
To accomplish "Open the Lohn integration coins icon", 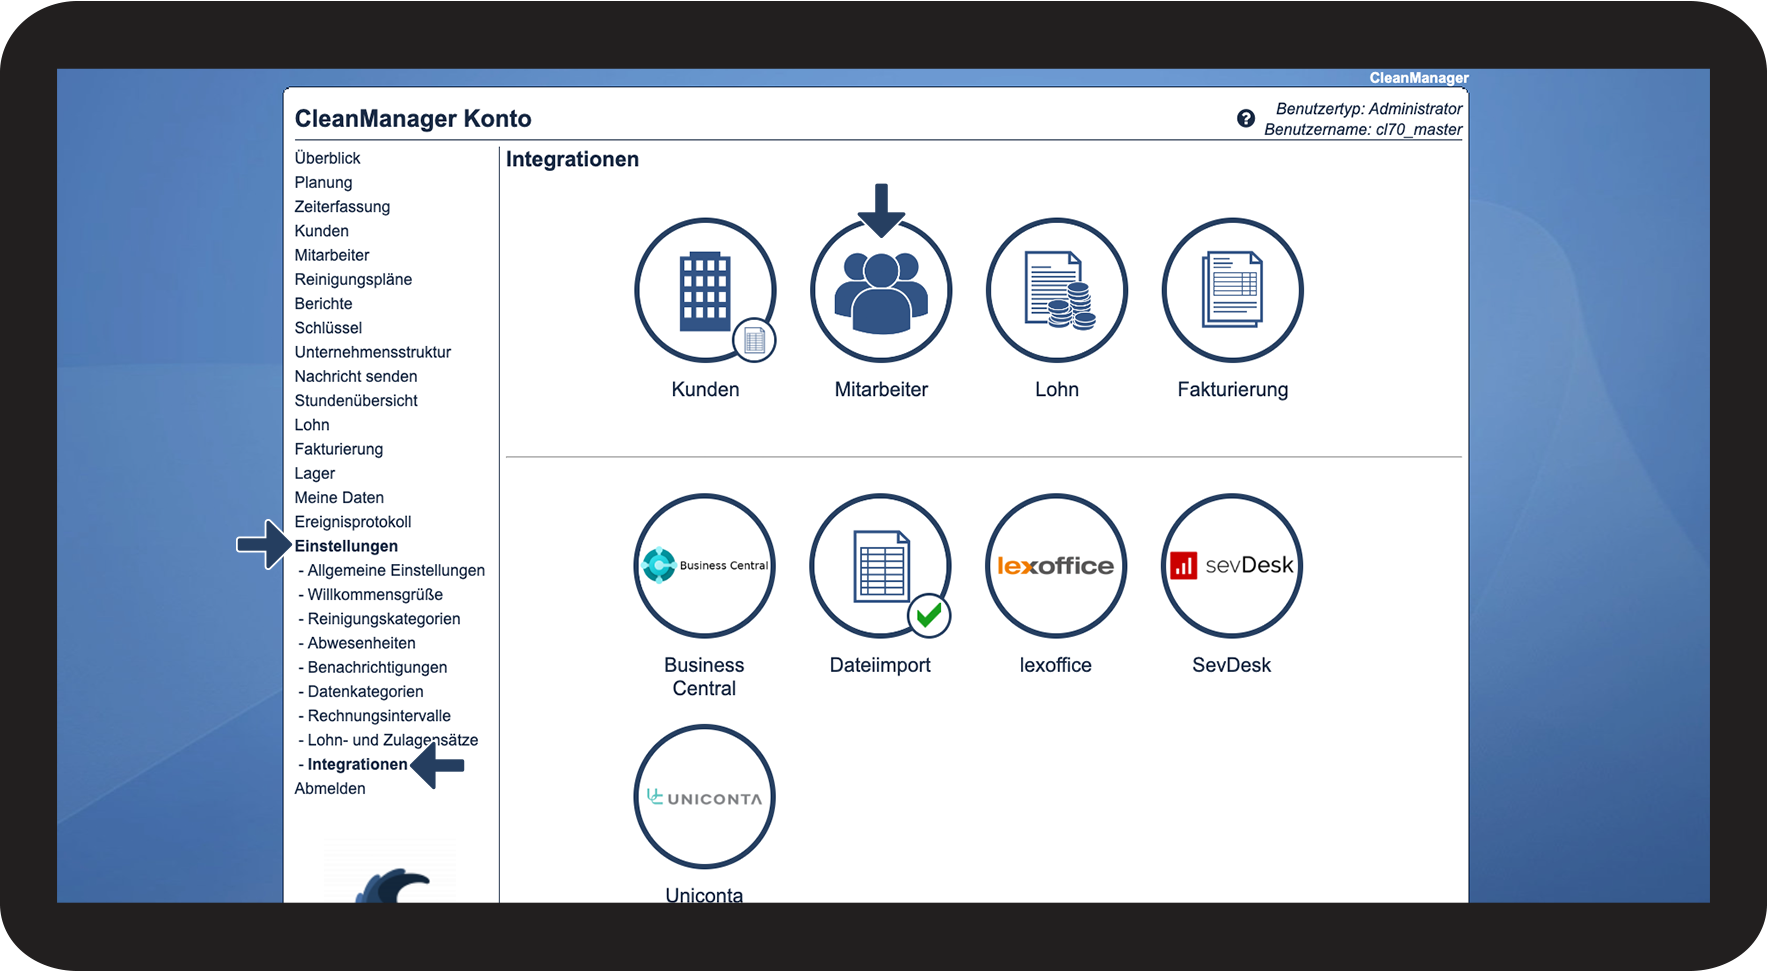I will coord(1057,290).
